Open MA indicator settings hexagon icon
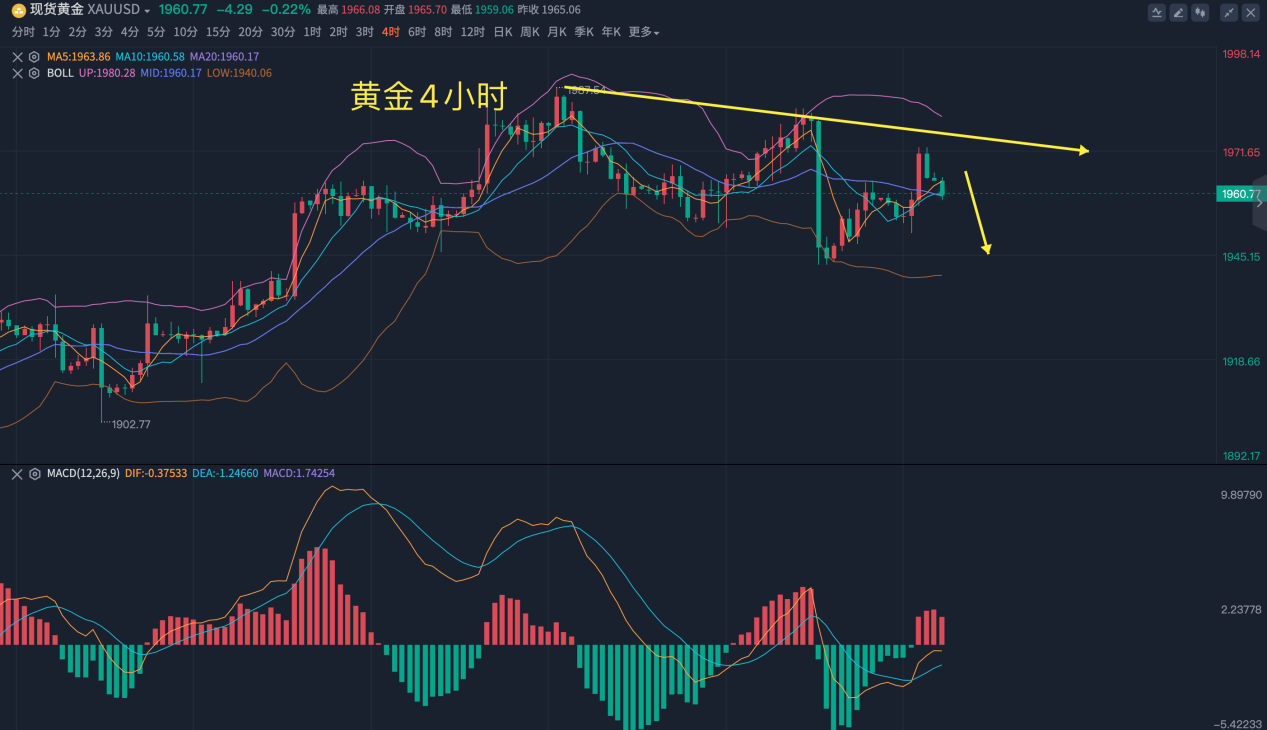 [x=34, y=57]
